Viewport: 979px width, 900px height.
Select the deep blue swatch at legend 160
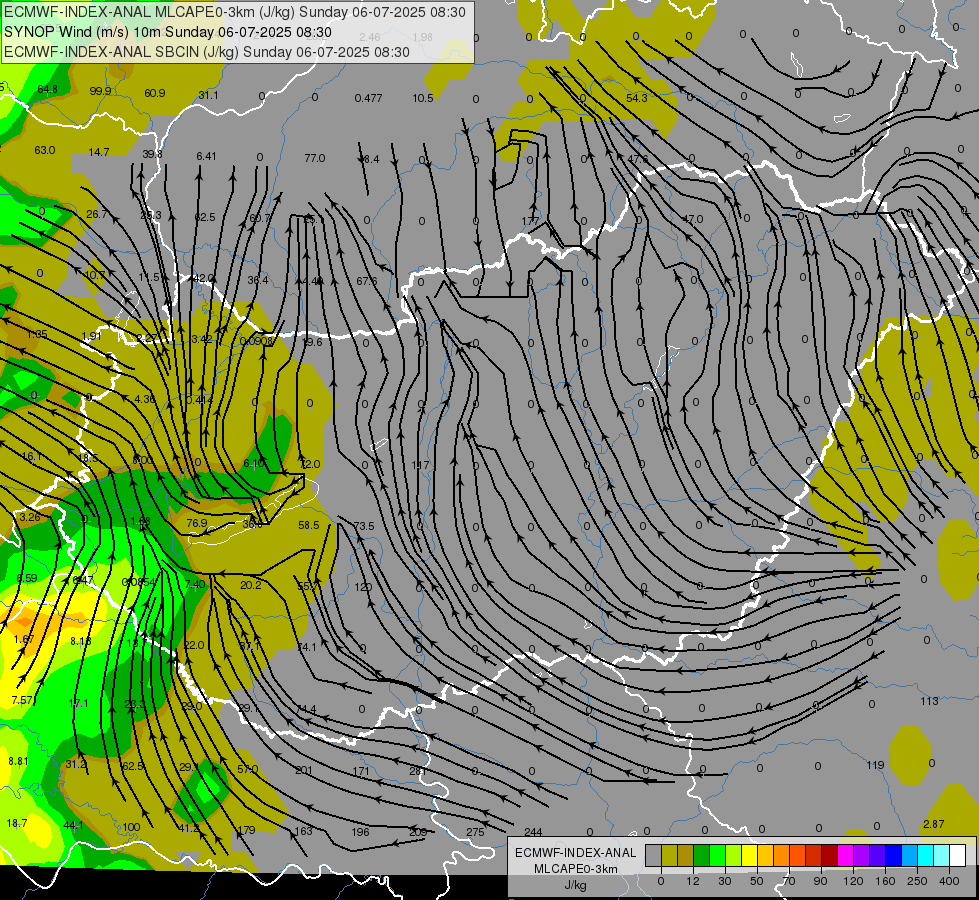893,855
